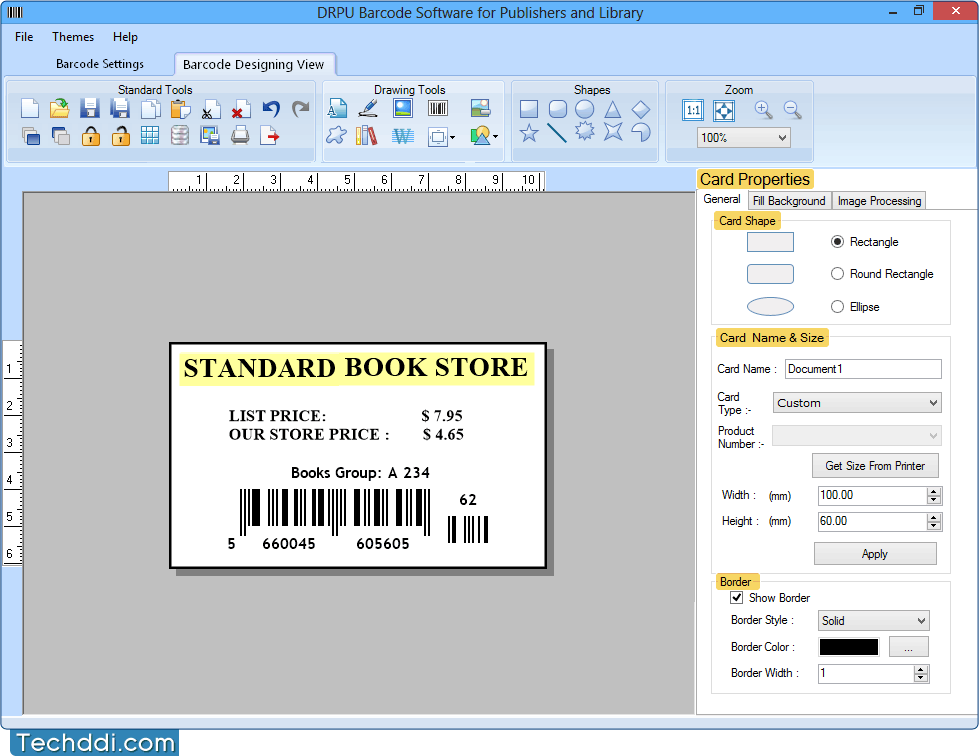
Task: Undo last action with blue arrow
Action: click(x=270, y=109)
